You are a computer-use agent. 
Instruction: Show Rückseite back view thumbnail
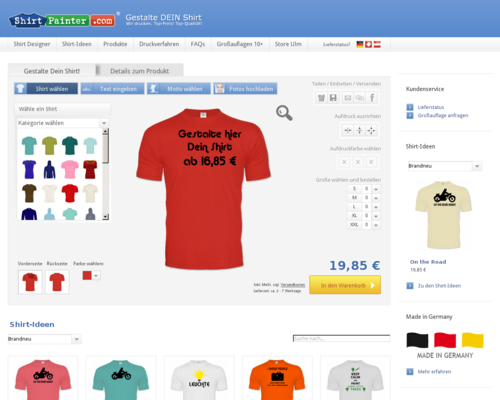click(57, 282)
